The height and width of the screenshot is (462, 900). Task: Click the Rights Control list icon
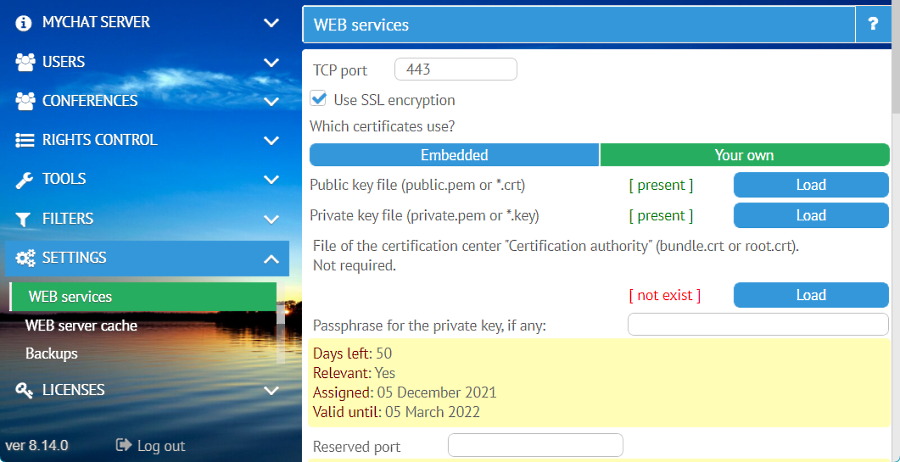[25, 140]
